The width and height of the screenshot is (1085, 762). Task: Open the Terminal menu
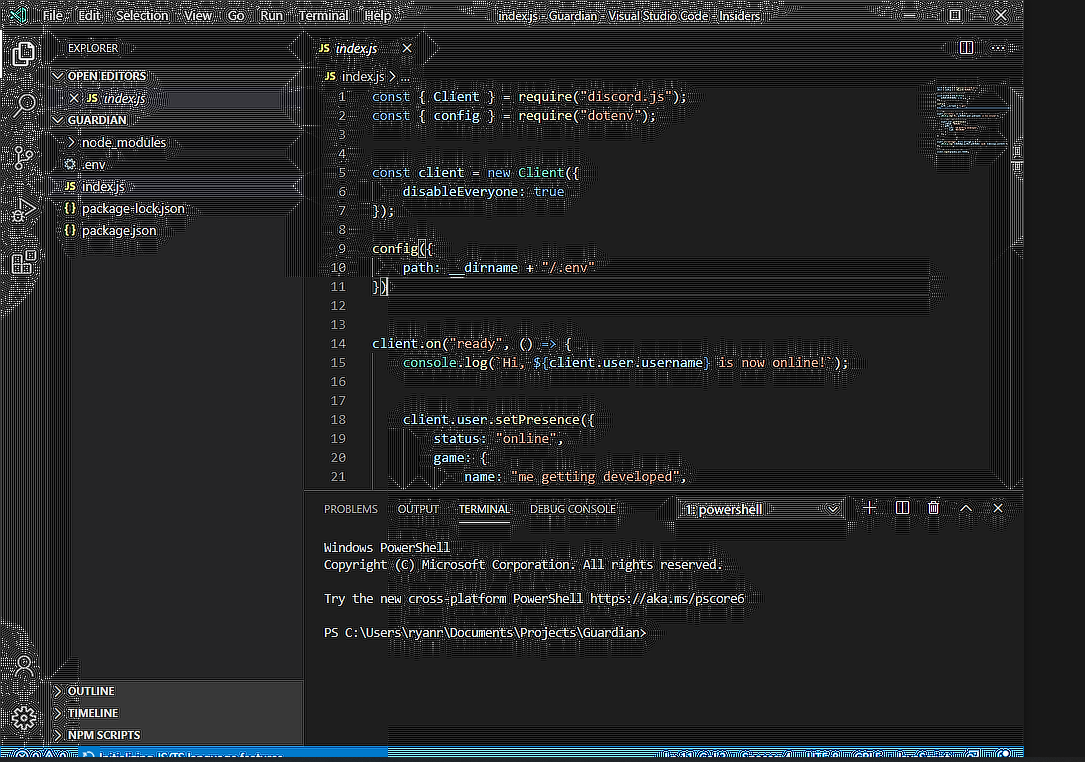[322, 15]
